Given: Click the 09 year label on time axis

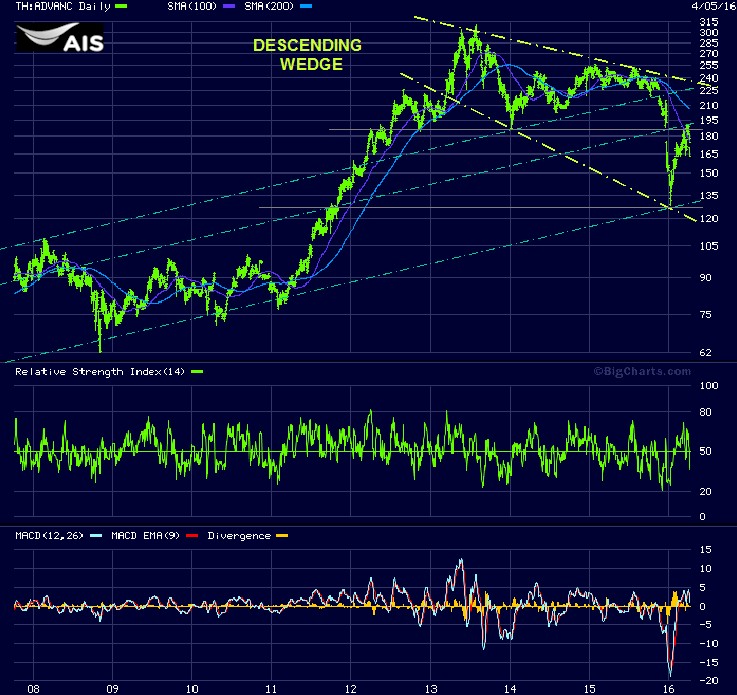Looking at the screenshot, I should point(112,689).
